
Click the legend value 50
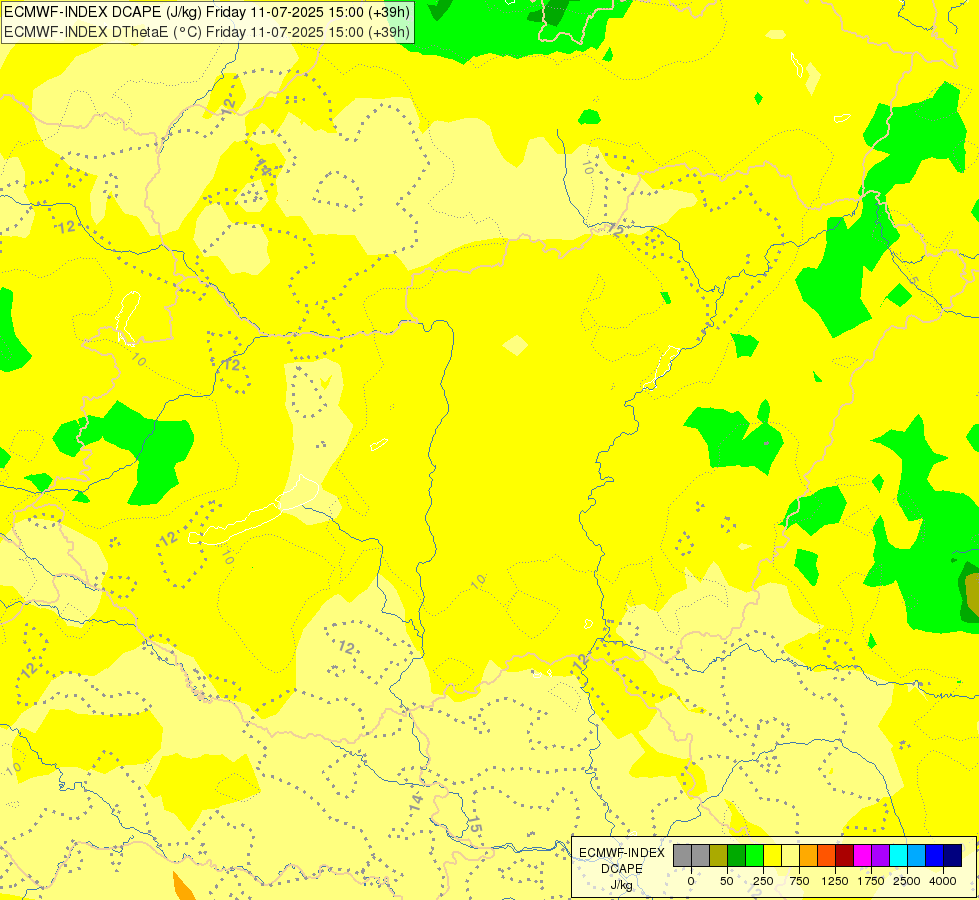[x=726, y=881]
